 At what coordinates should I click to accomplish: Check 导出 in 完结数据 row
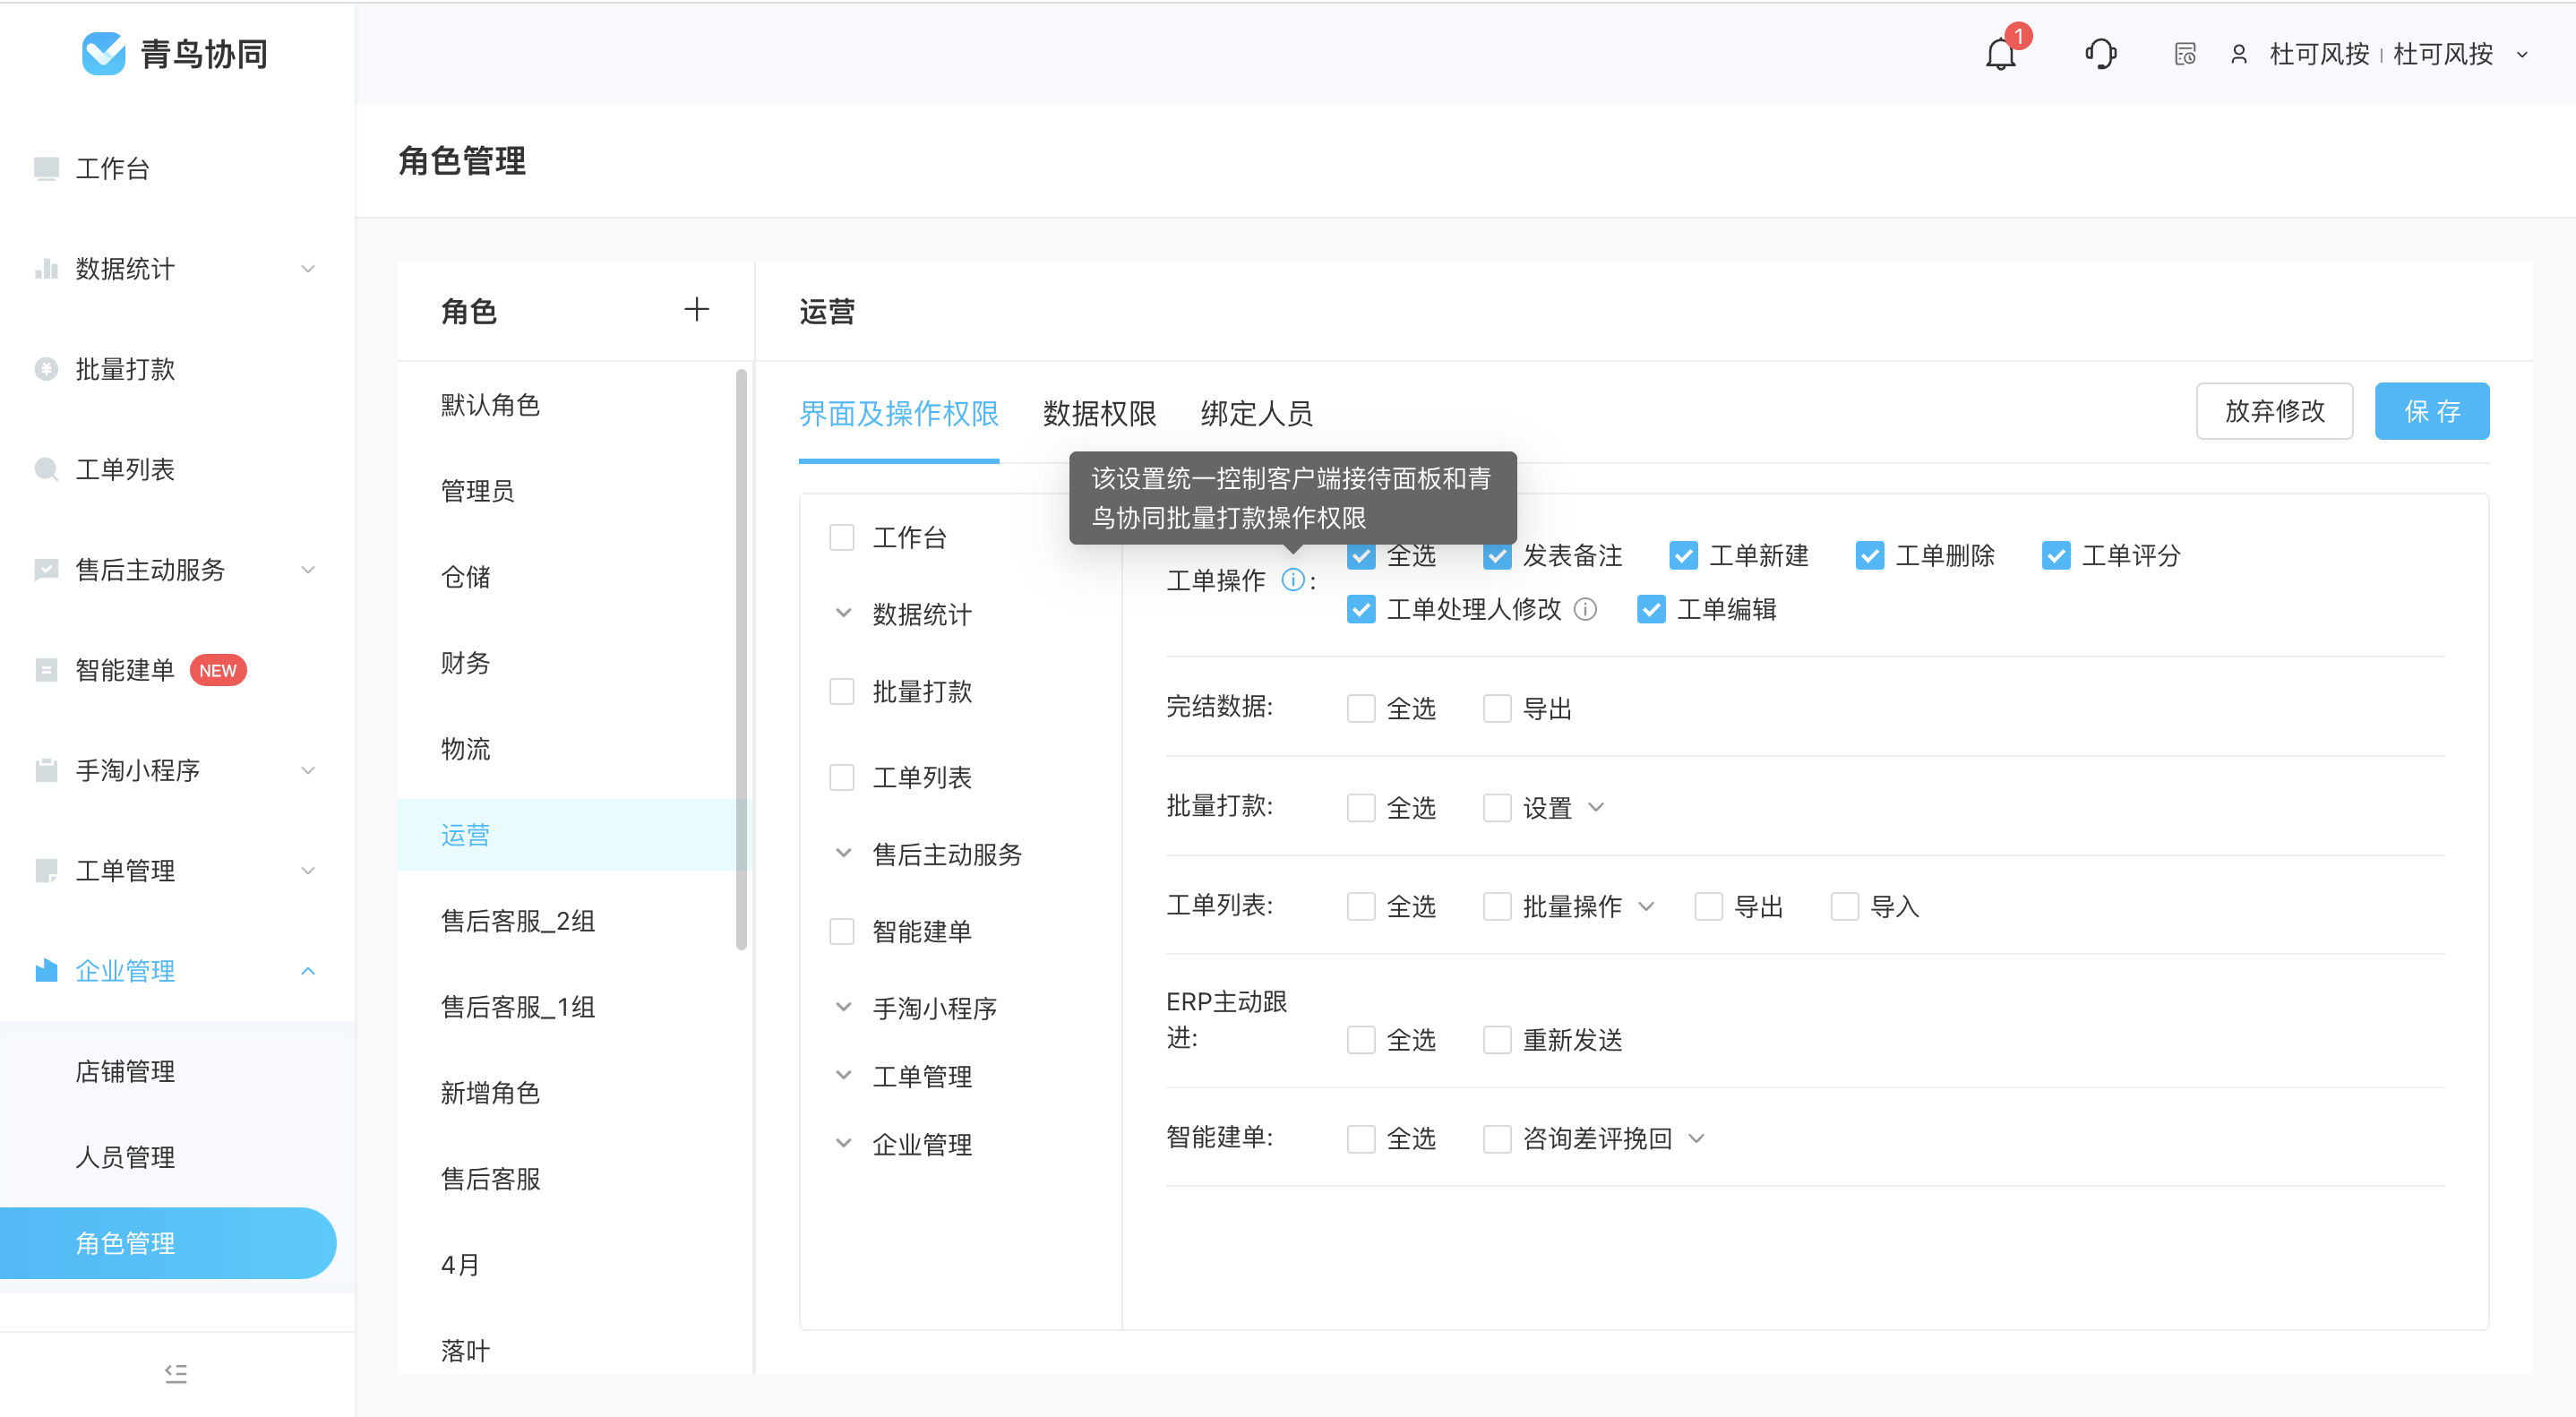pyautogui.click(x=1496, y=708)
